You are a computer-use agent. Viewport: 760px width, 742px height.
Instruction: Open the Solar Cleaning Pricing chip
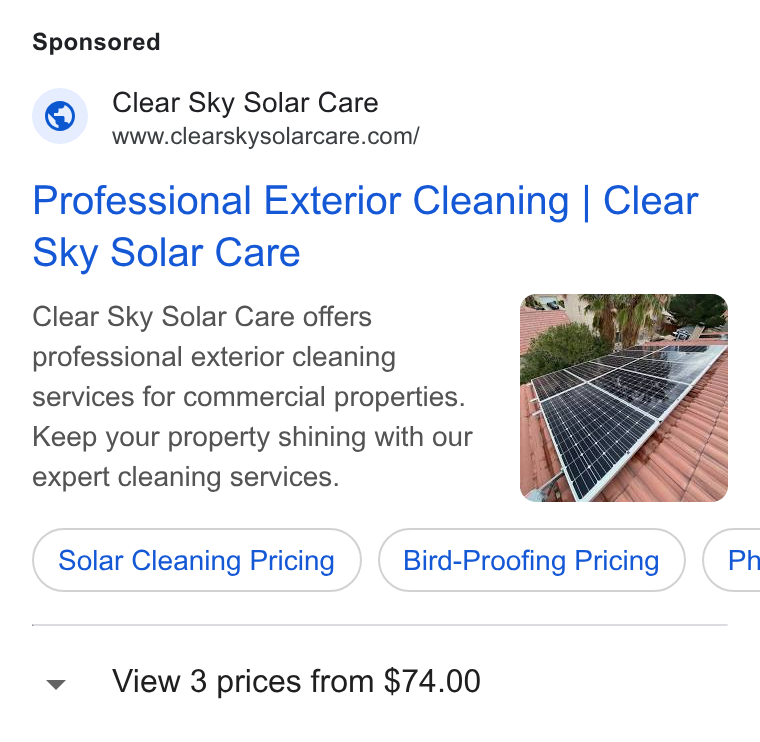click(197, 560)
